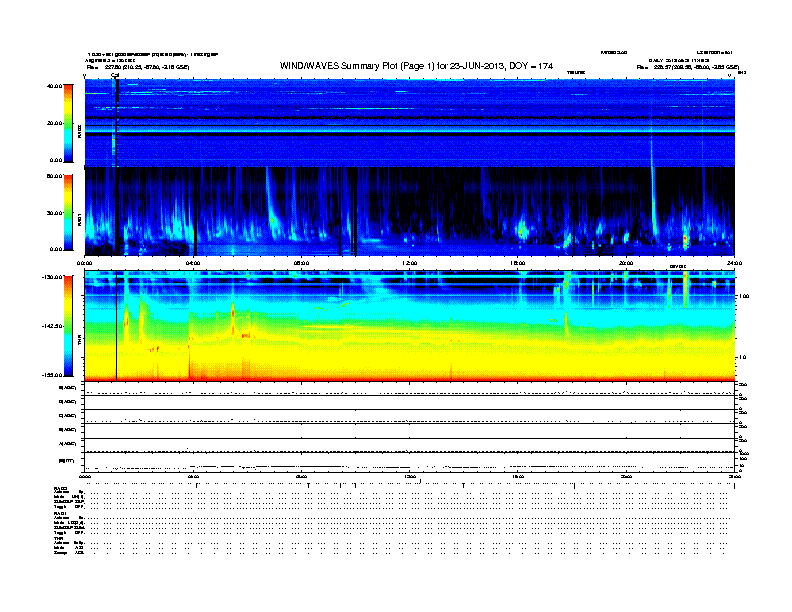Click the 20.00 label on RAD2 scale

(x=54, y=123)
